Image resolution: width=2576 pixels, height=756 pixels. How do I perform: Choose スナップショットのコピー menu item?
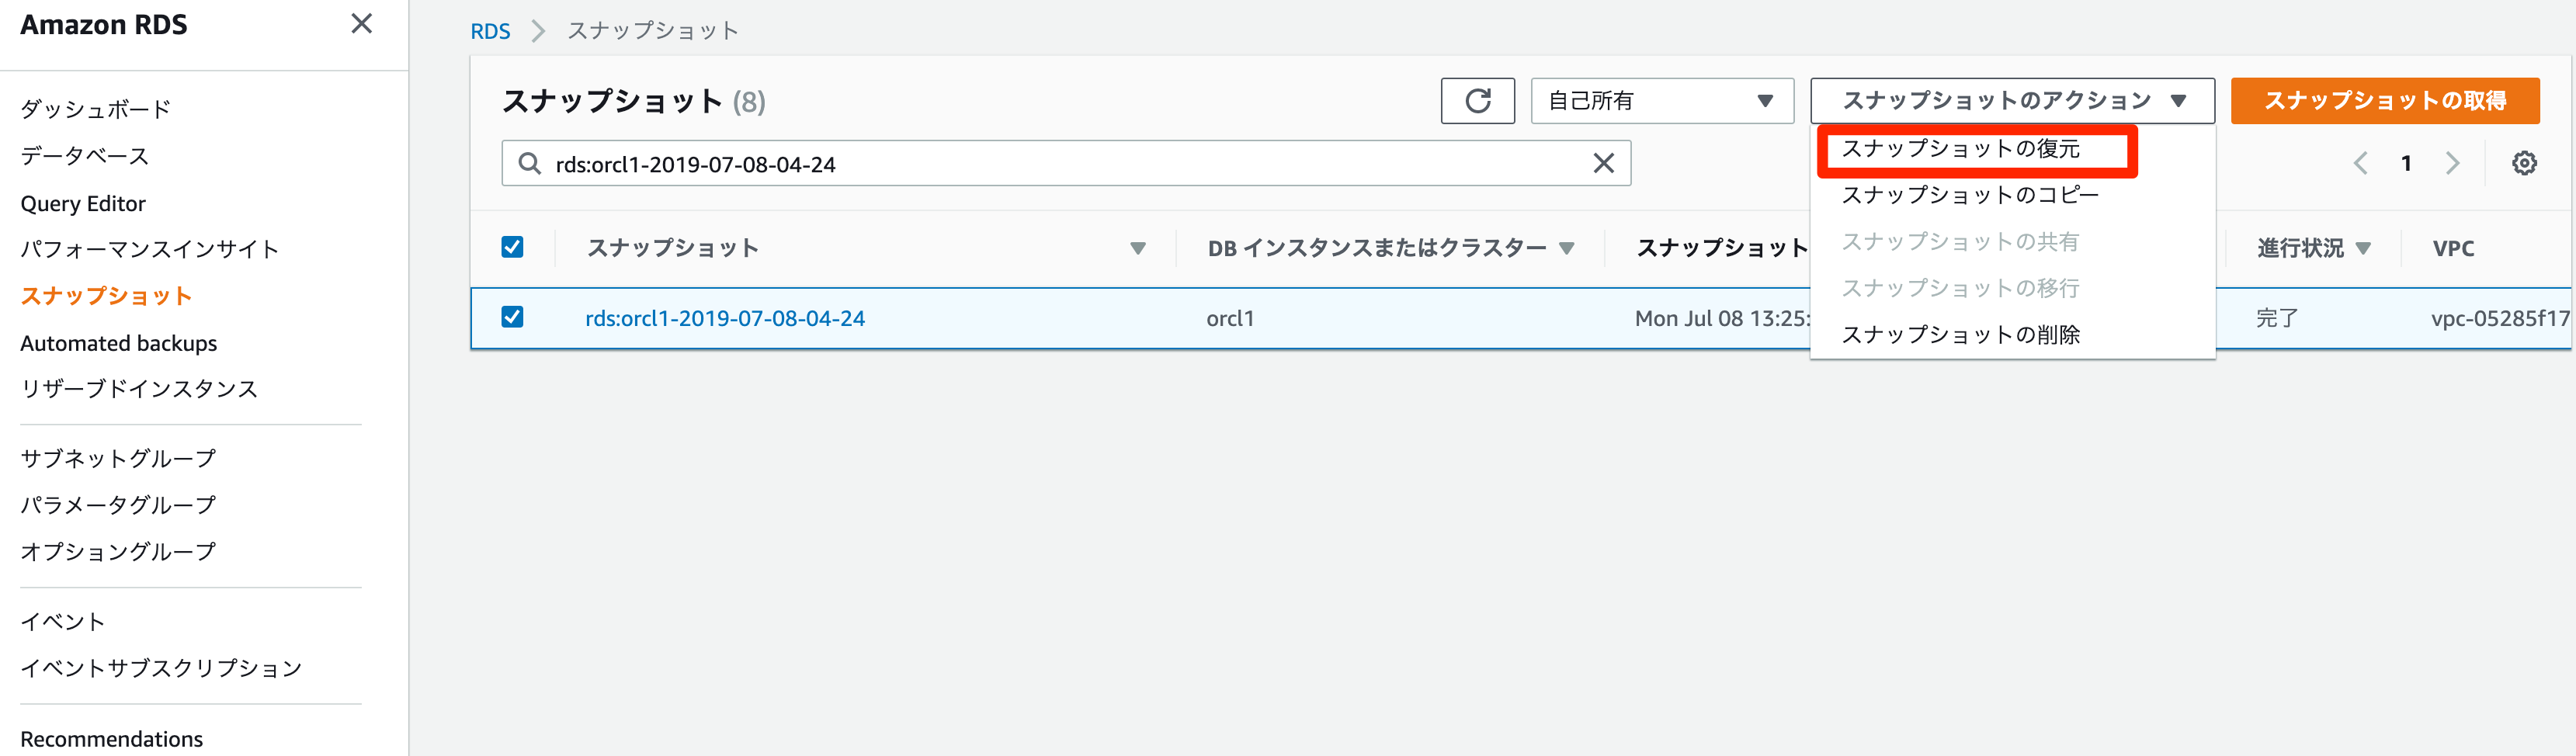tap(1969, 195)
